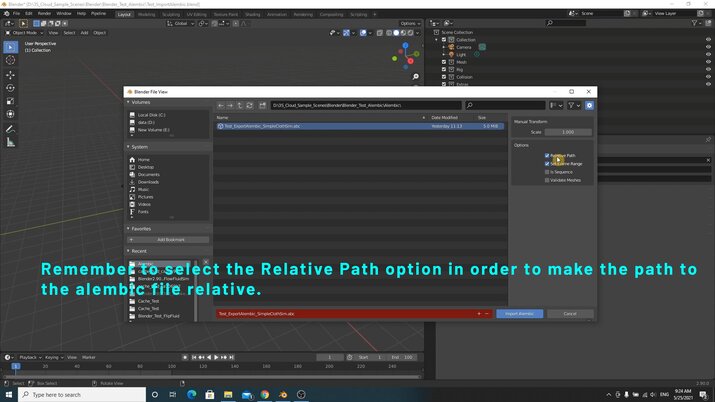715x402 pixels.
Task: Toggle Mesh collection checkbox in outliner
Action: coord(444,62)
